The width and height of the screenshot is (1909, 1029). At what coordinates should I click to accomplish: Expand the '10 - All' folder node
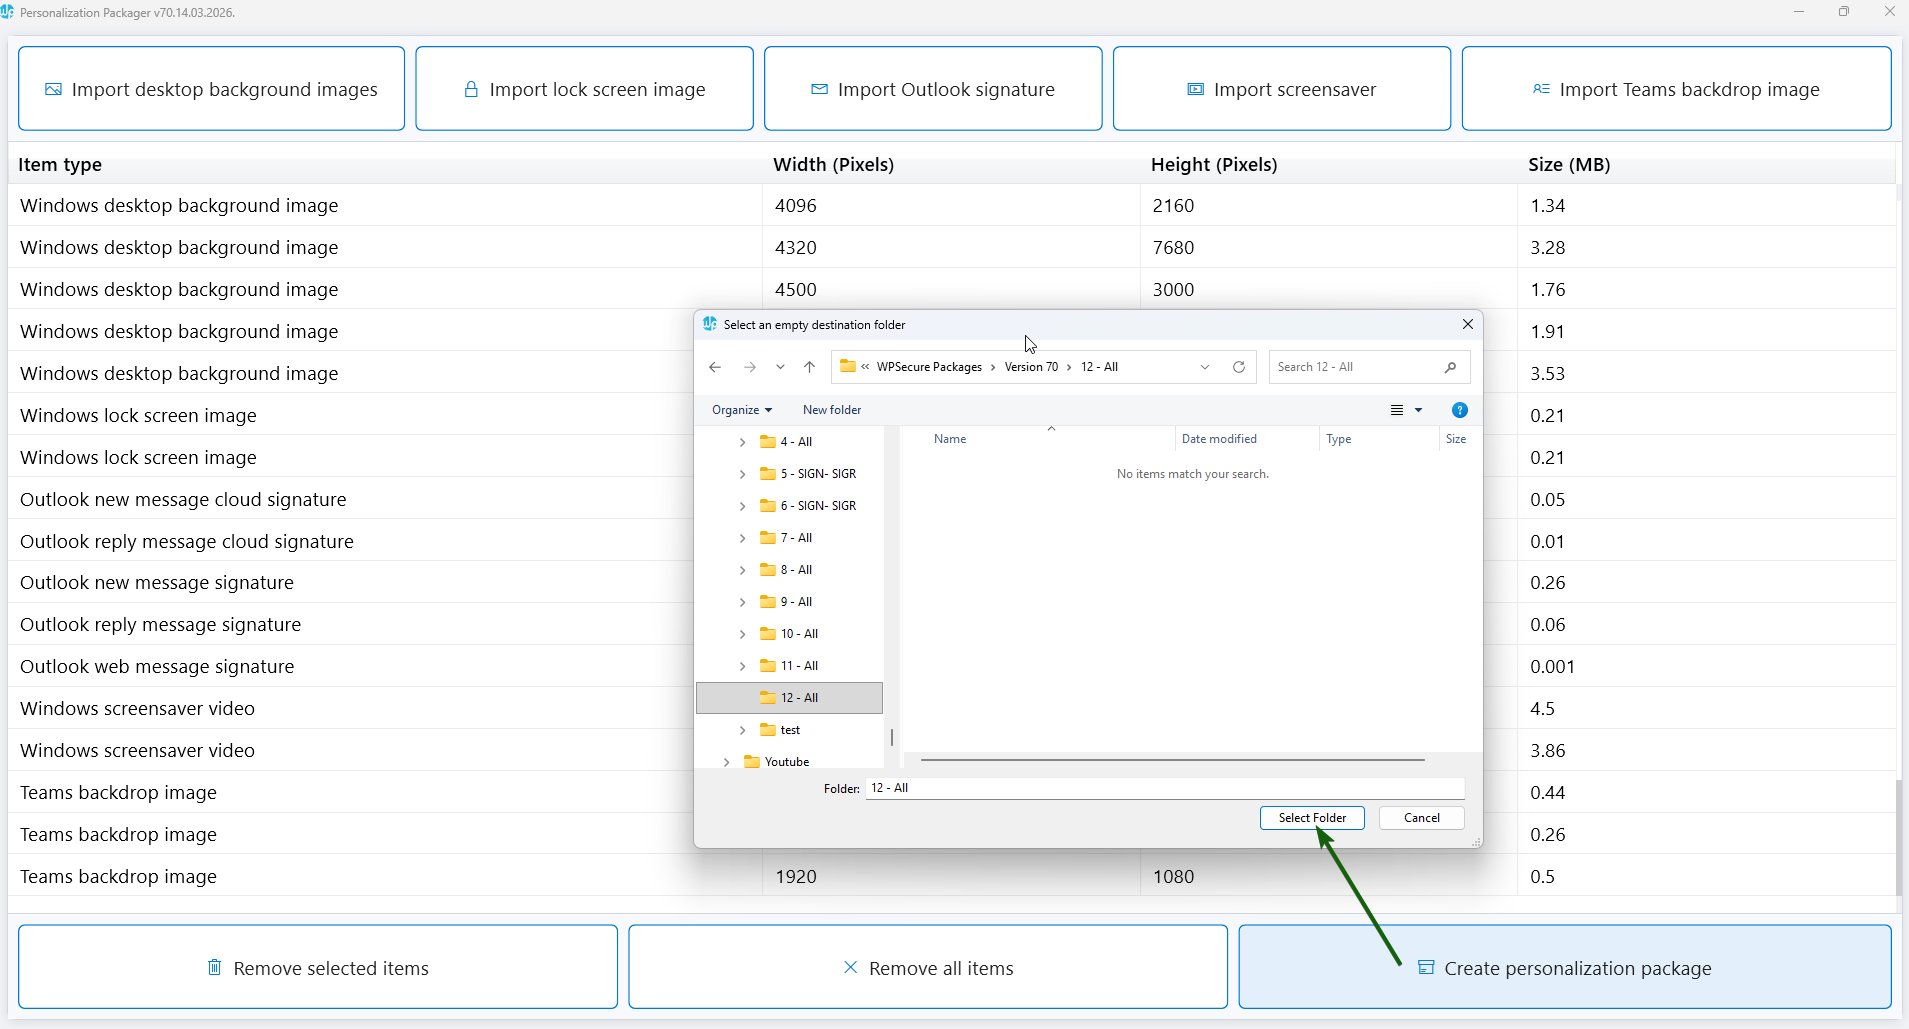click(x=742, y=634)
